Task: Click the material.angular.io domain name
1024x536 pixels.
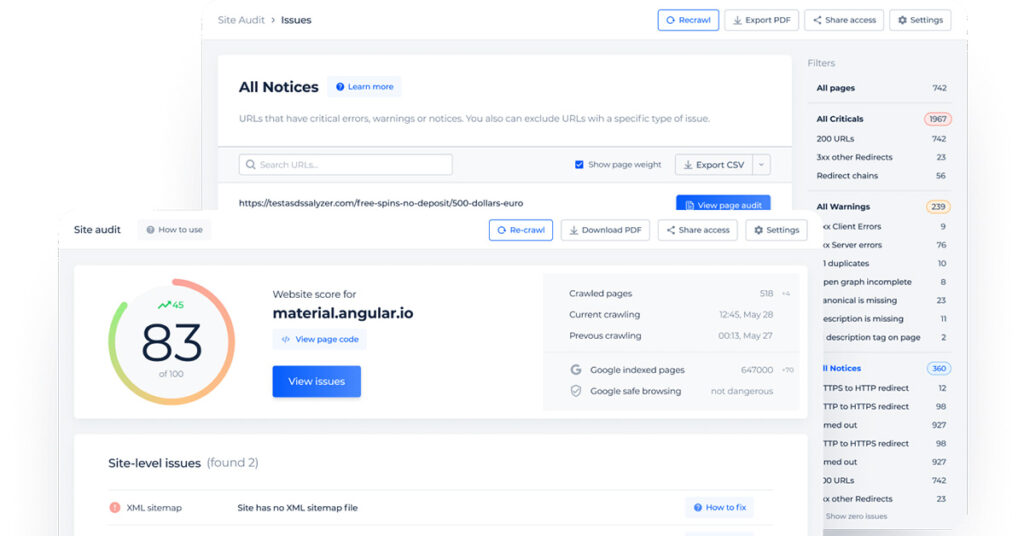Action: click(x=343, y=313)
